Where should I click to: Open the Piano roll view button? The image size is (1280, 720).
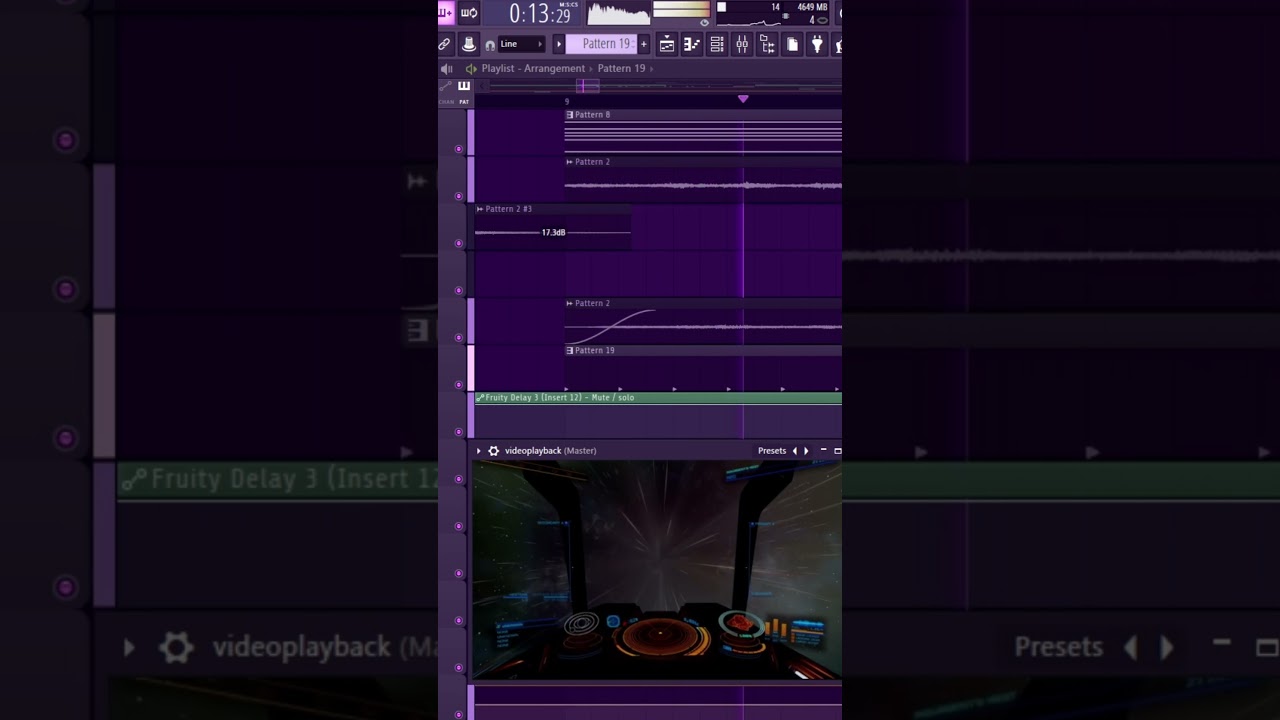tap(692, 44)
